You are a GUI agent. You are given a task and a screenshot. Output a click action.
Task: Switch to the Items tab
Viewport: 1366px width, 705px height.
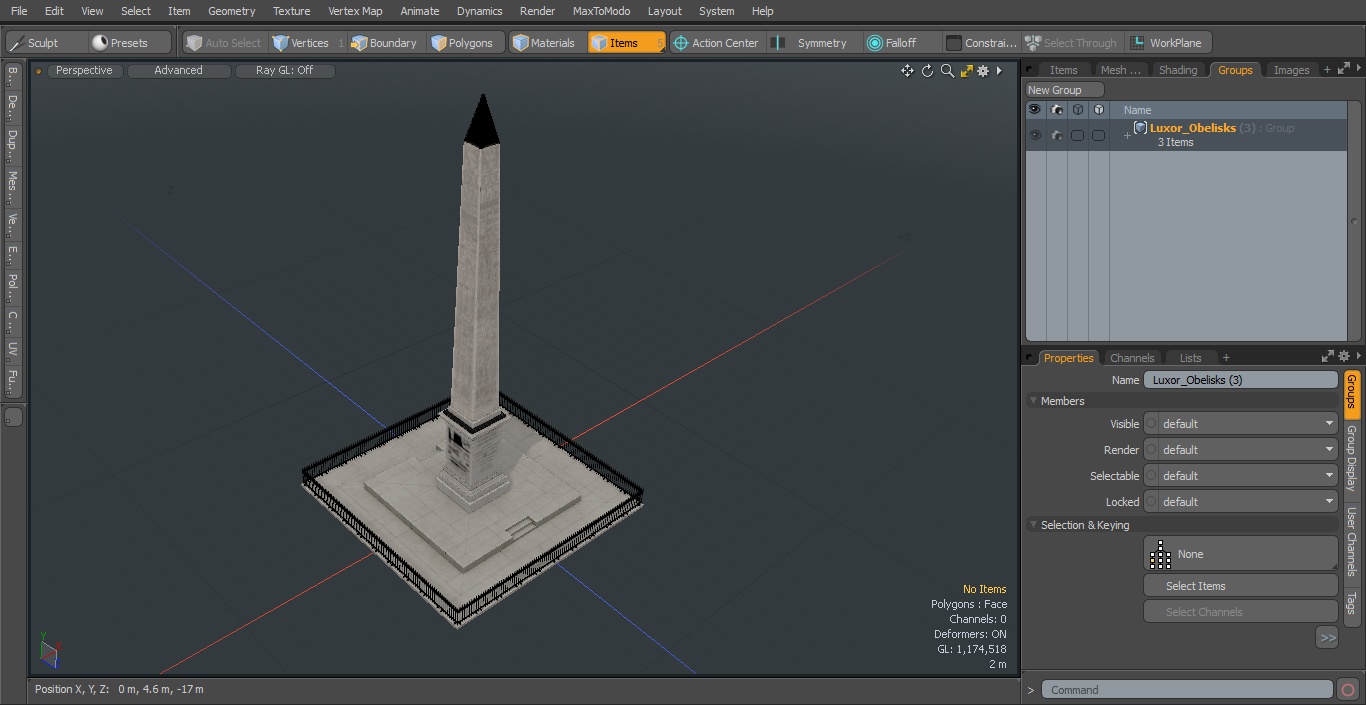[1063, 70]
